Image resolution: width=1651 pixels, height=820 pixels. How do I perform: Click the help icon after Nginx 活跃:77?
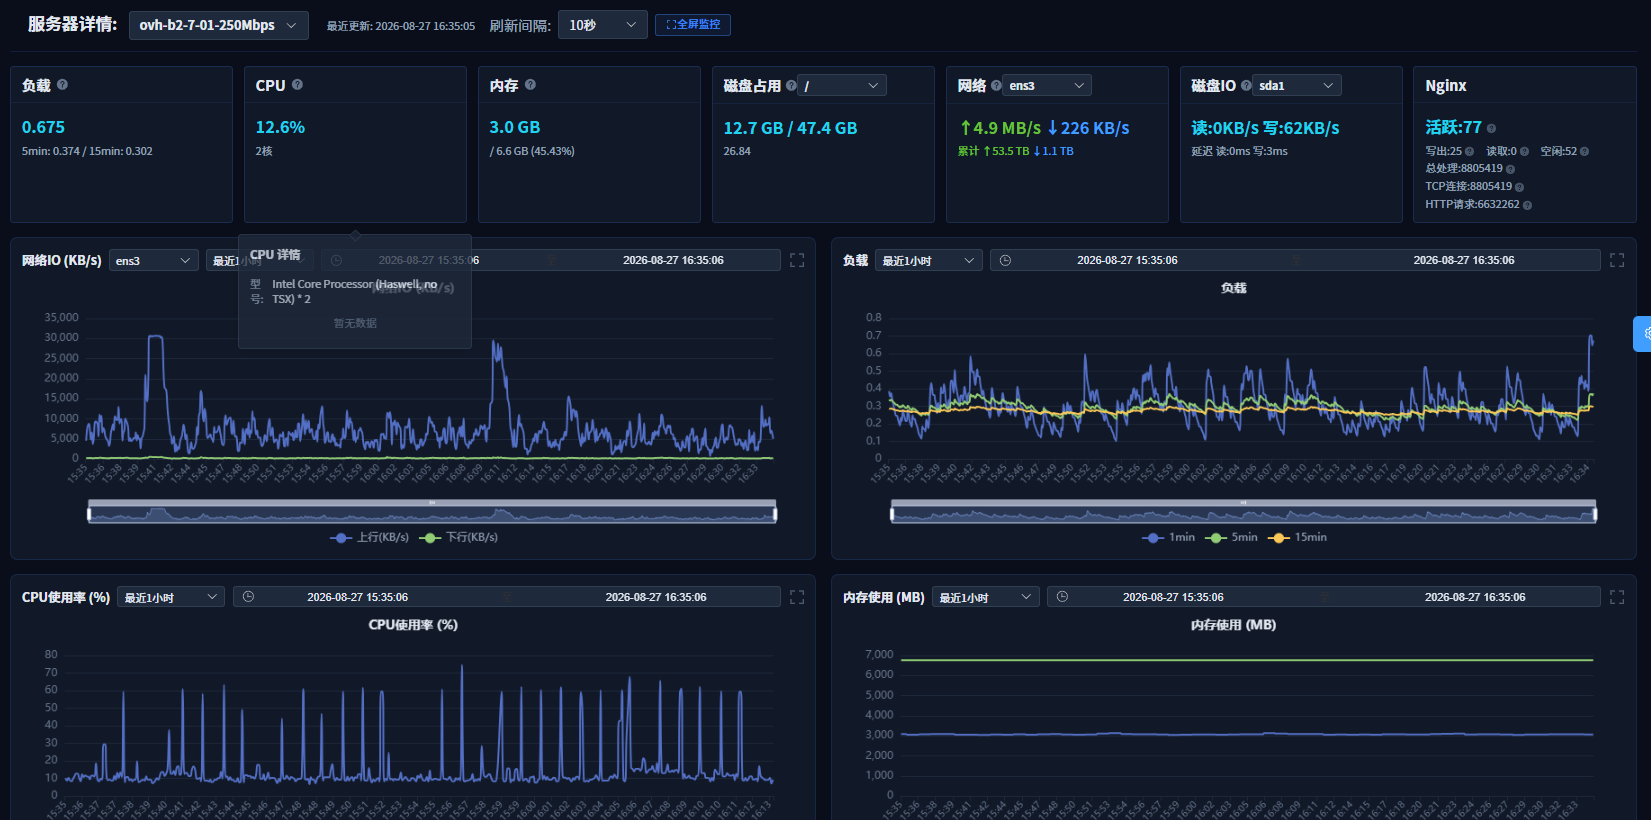tap(1491, 128)
